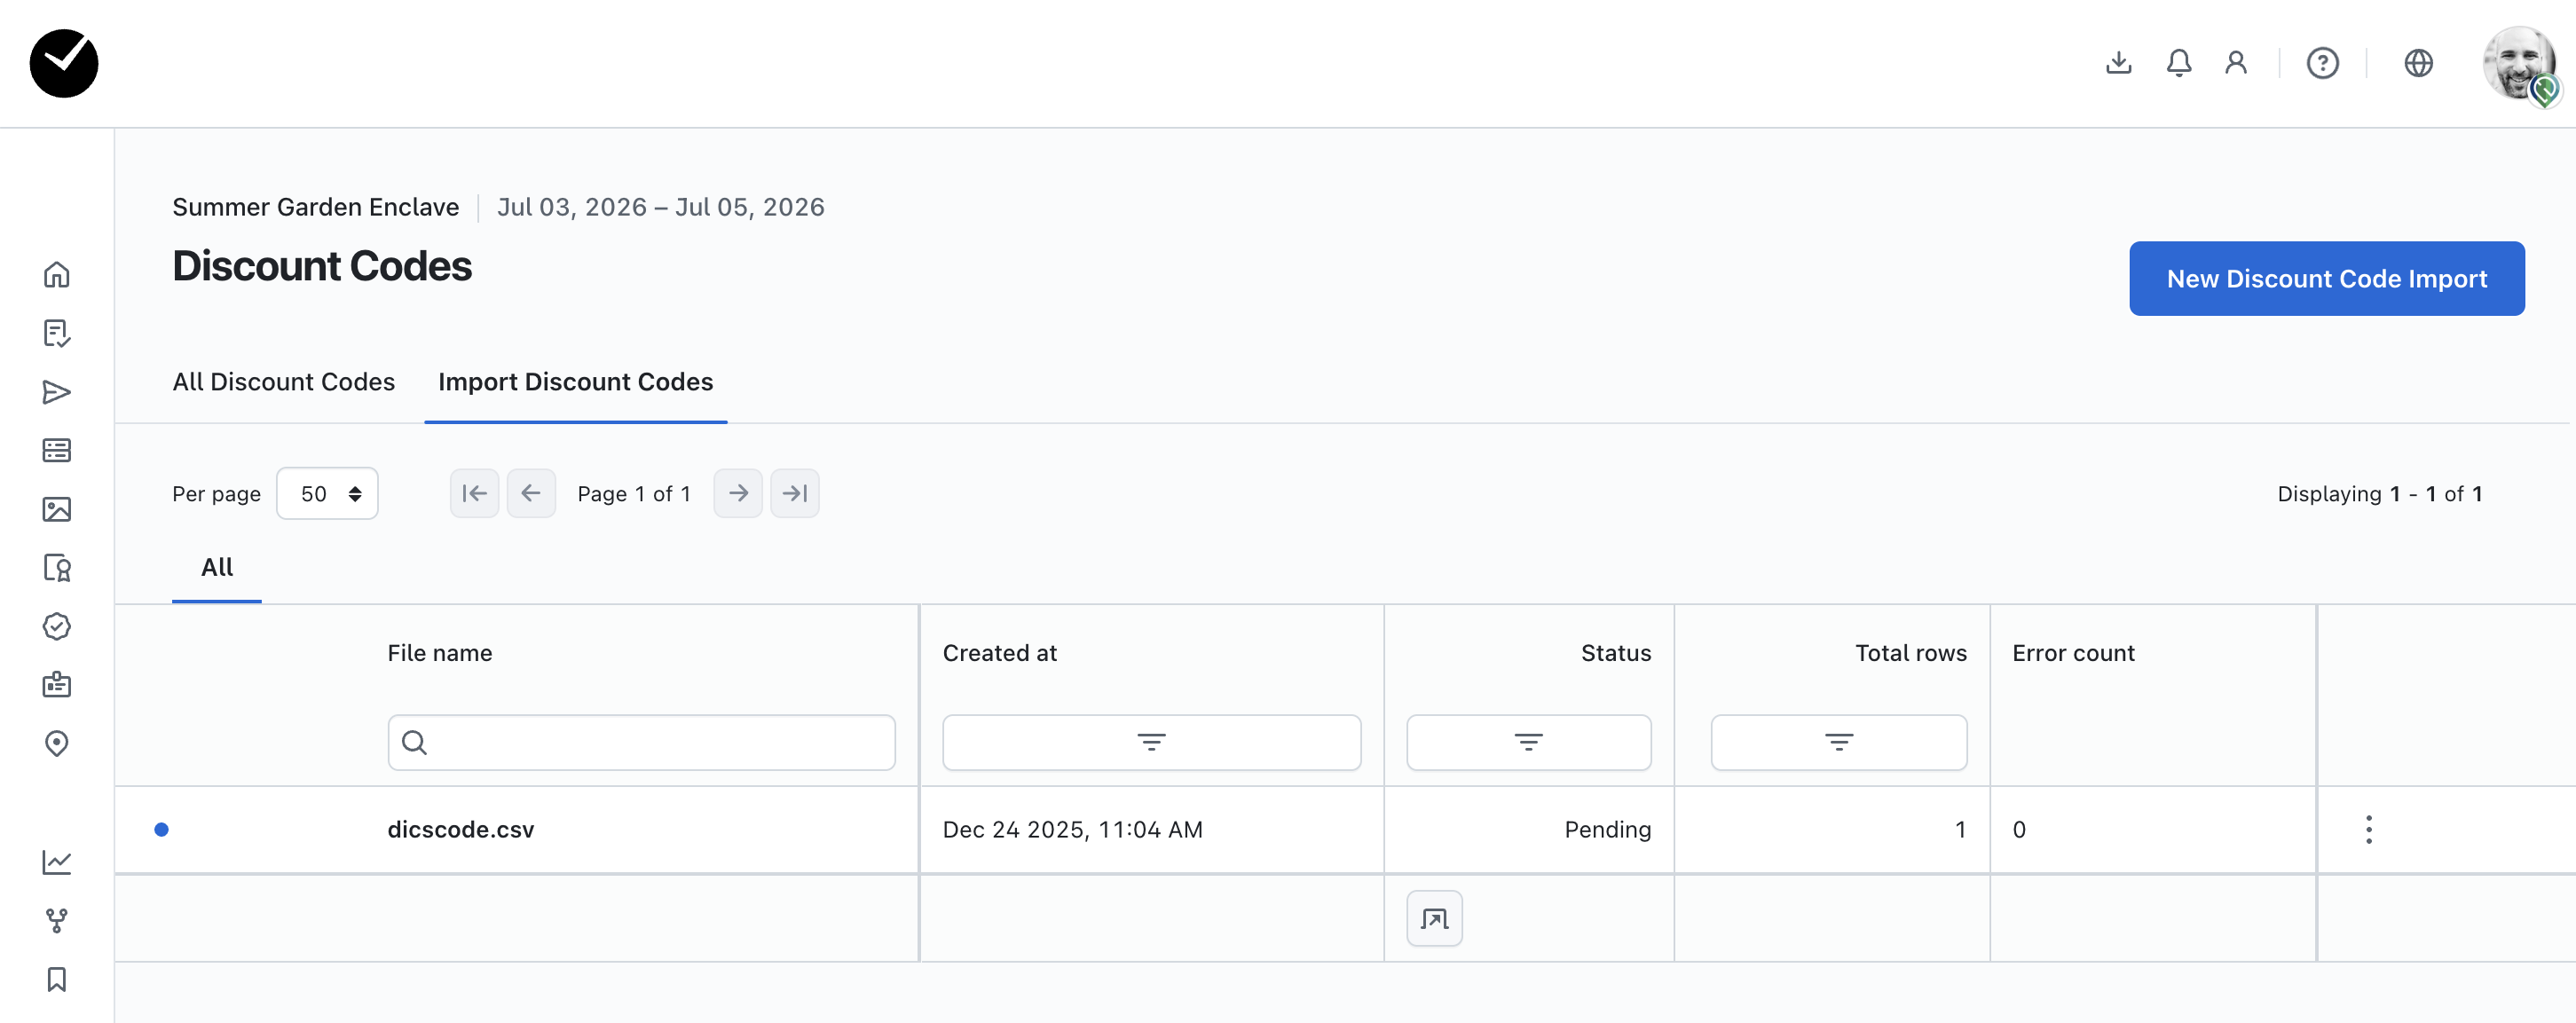
Task: Open the help question mark icon
Action: click(x=2322, y=63)
